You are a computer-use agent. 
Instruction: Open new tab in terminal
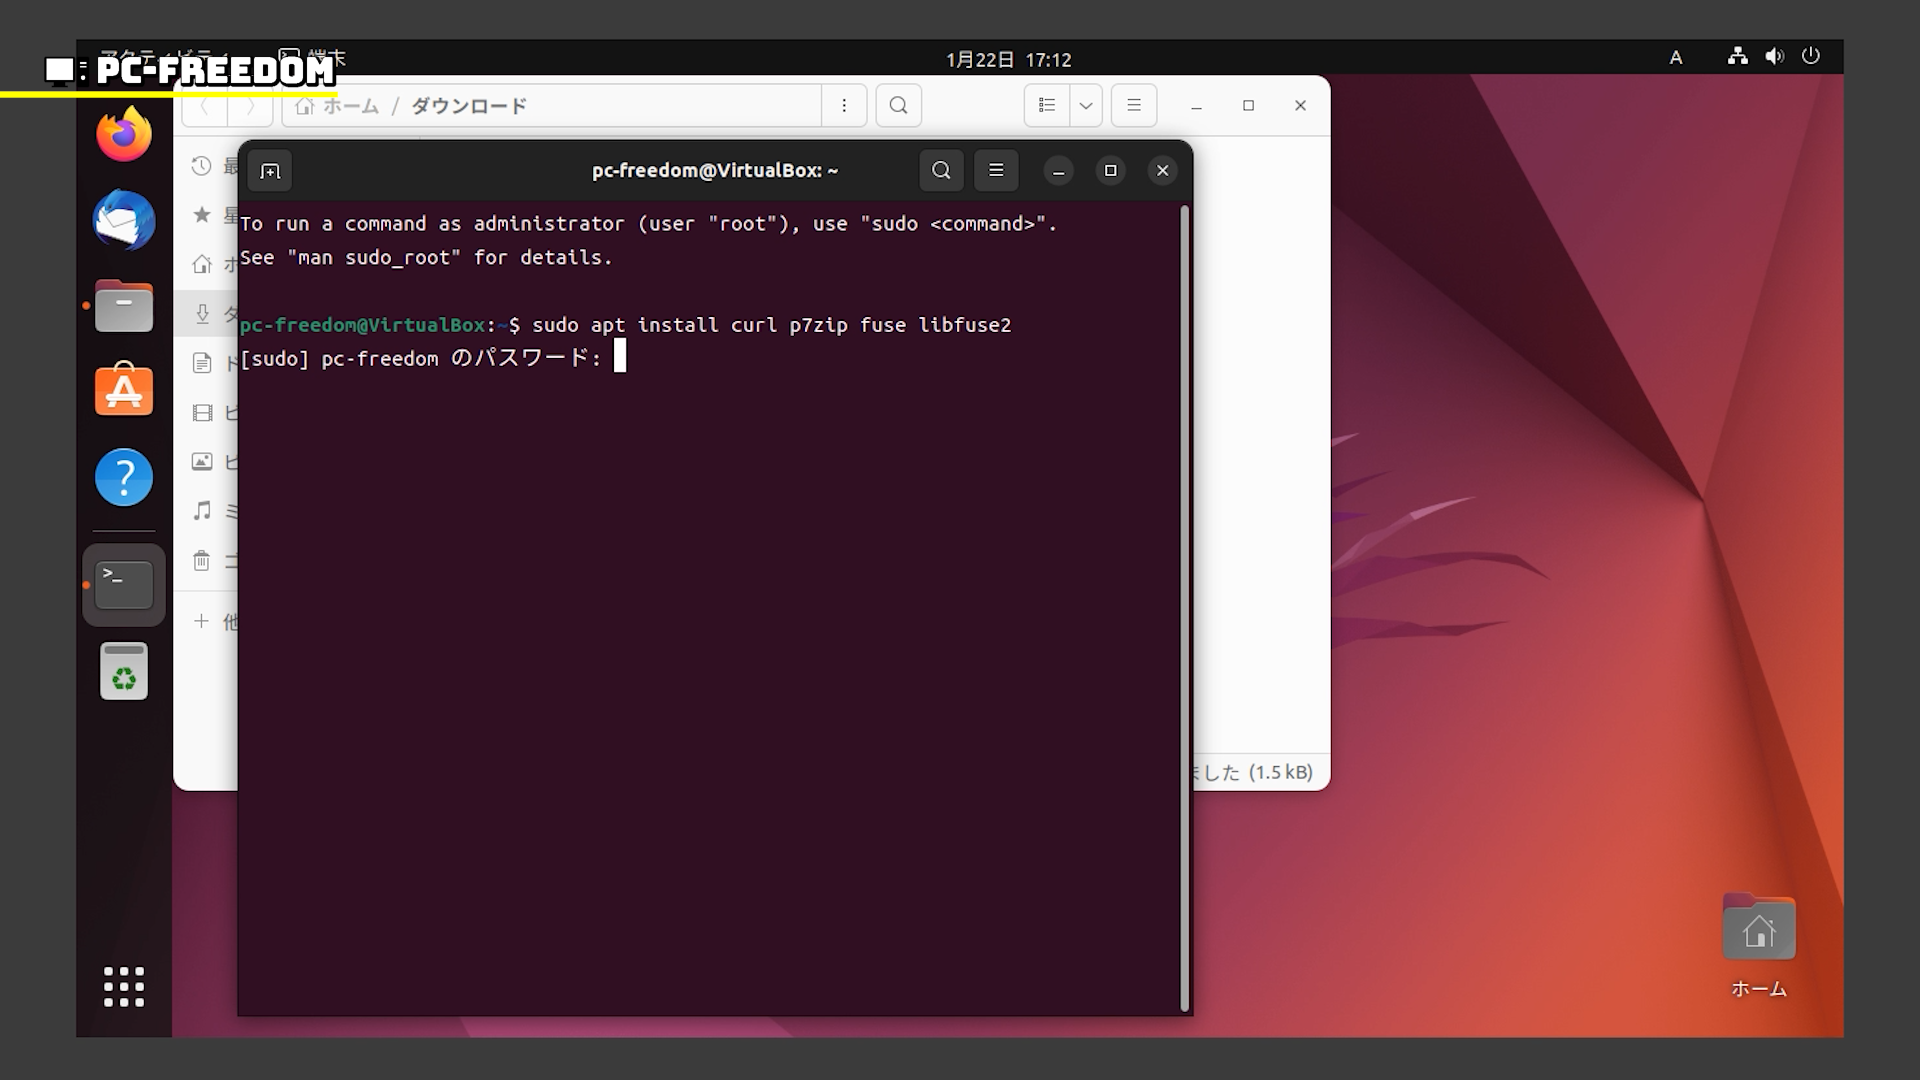pos(270,171)
